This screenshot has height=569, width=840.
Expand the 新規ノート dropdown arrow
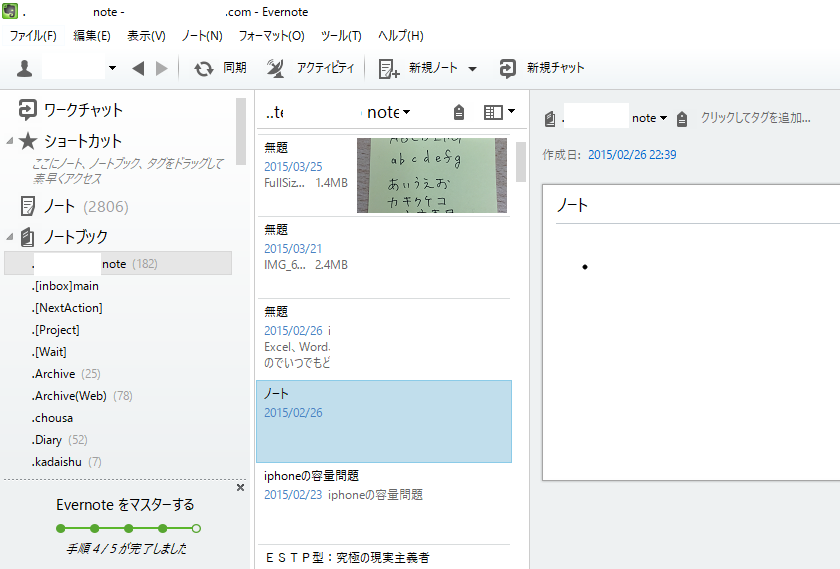[472, 69]
